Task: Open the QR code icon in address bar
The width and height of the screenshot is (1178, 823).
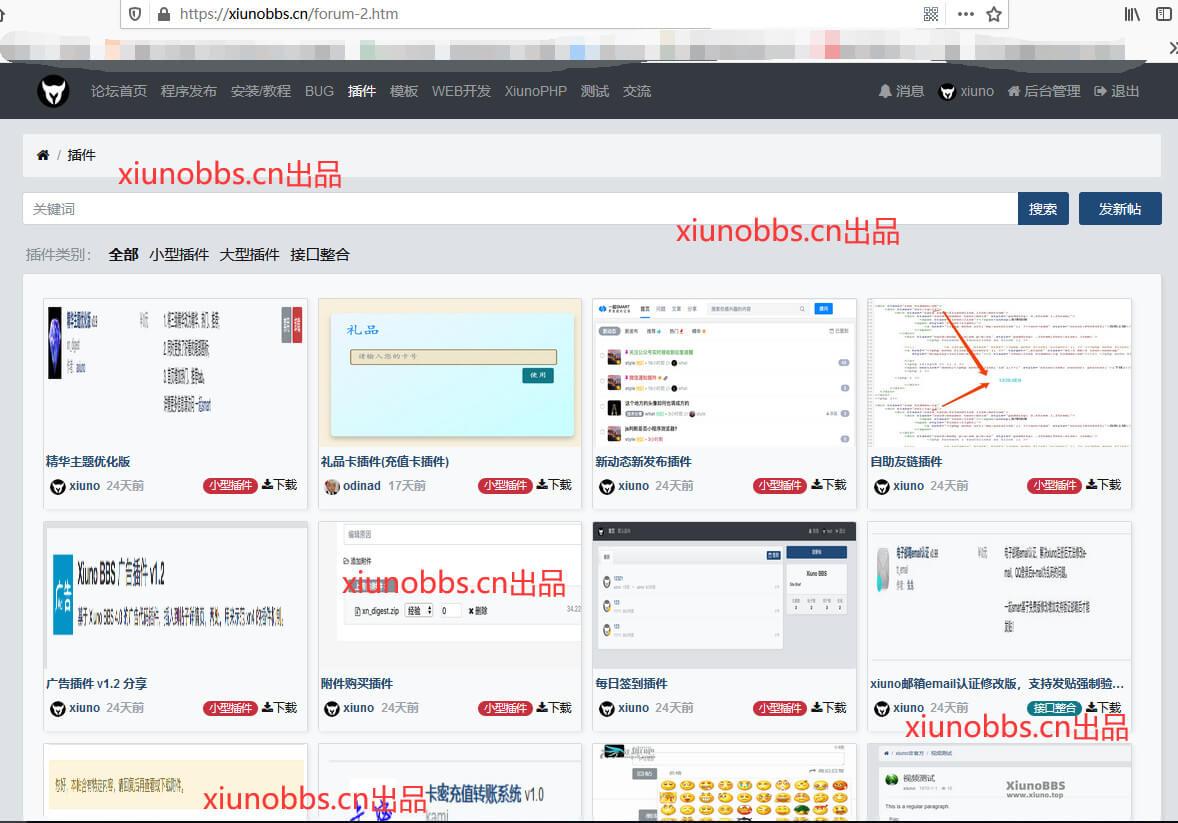Action: click(931, 14)
